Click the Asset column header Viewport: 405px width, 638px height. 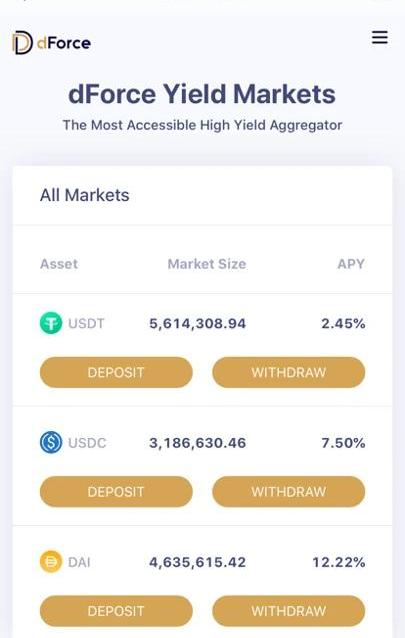59,264
